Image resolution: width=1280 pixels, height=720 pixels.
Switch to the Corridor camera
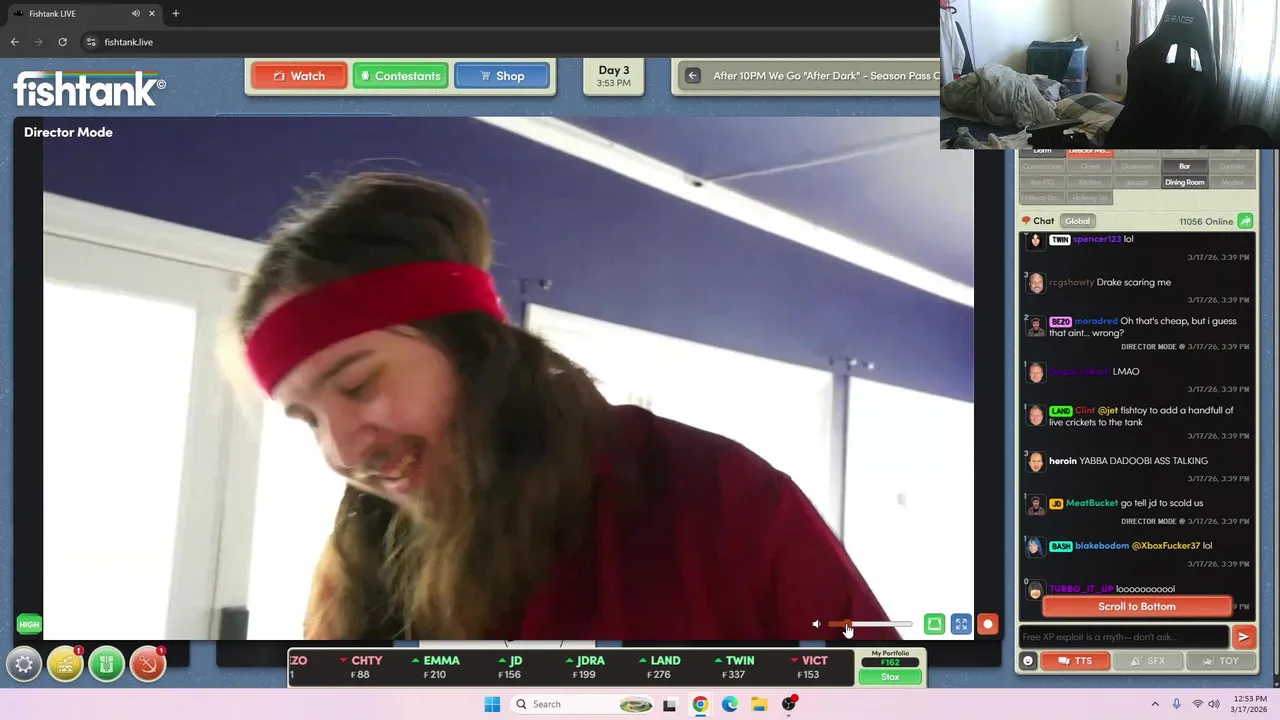1232,167
